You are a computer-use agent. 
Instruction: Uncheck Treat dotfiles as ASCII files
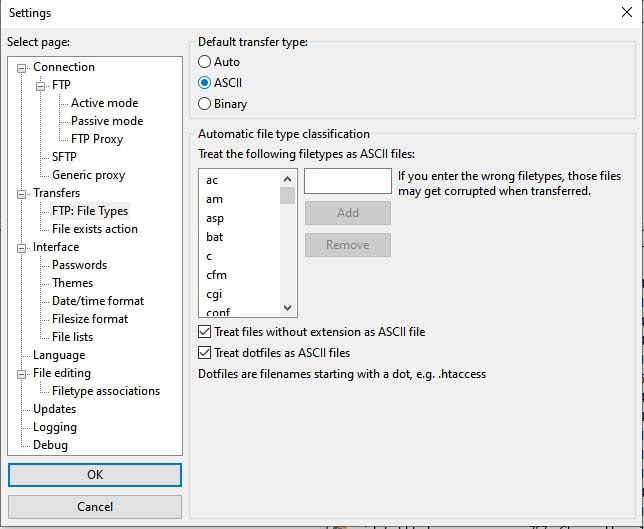click(205, 353)
